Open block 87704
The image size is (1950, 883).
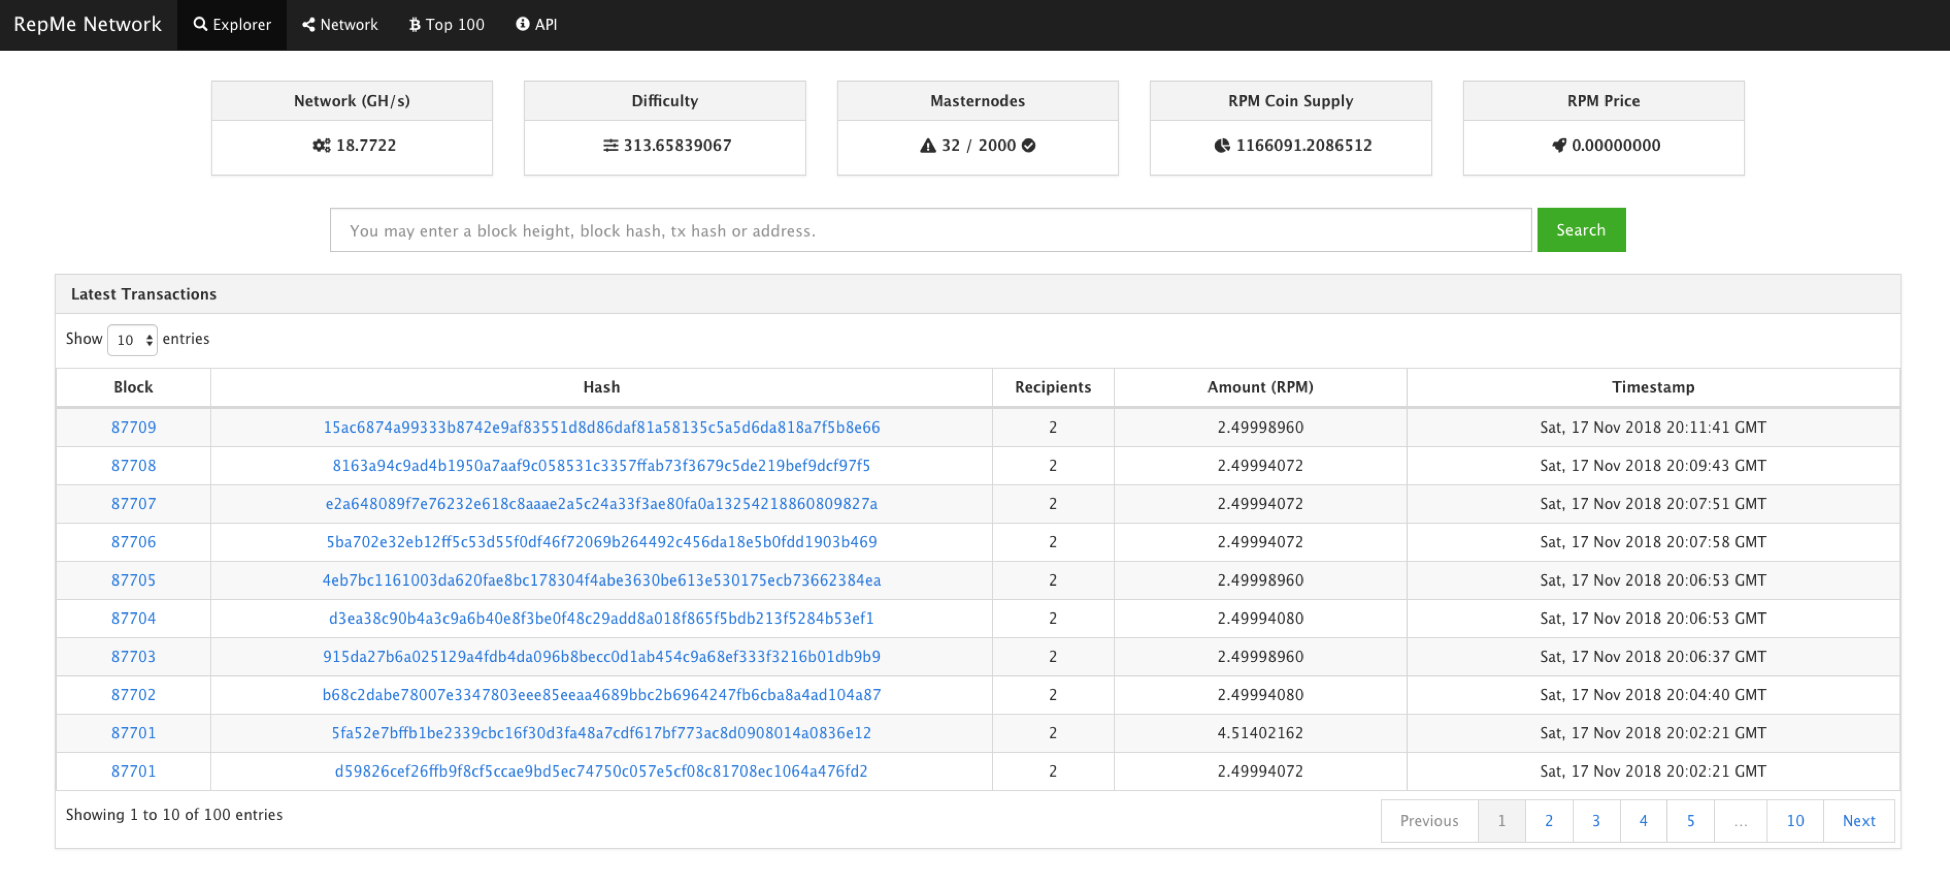point(133,618)
